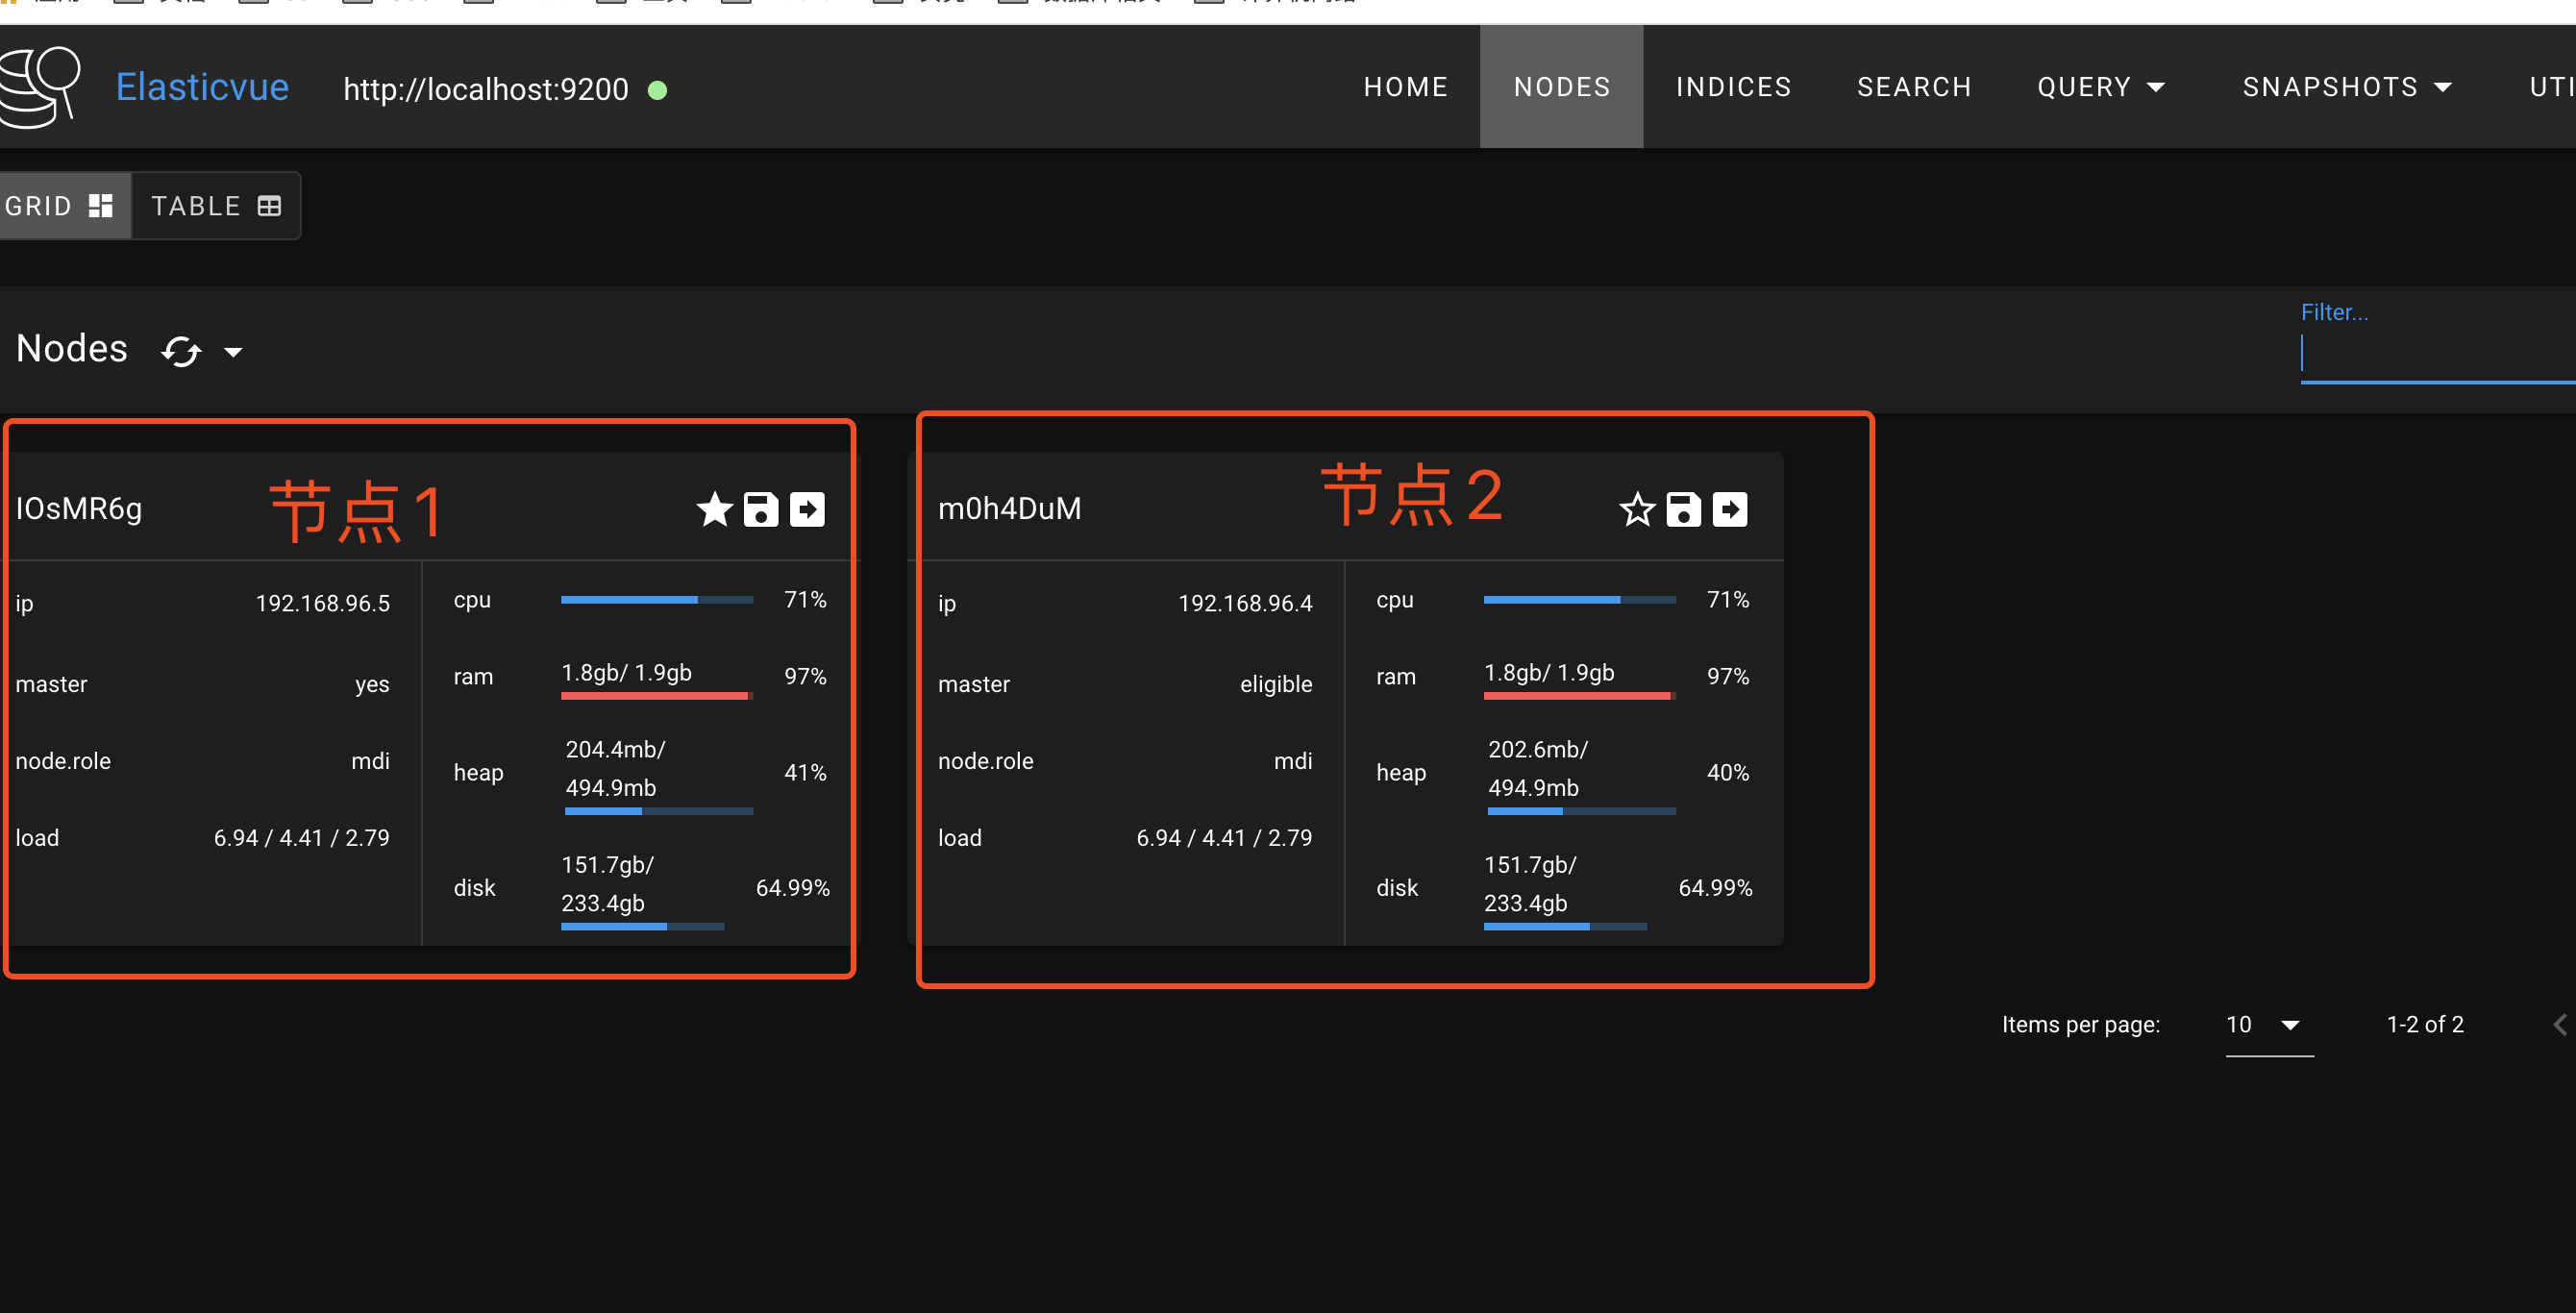The height and width of the screenshot is (1313, 2576).
Task: Switch to GRID view
Action: point(60,206)
